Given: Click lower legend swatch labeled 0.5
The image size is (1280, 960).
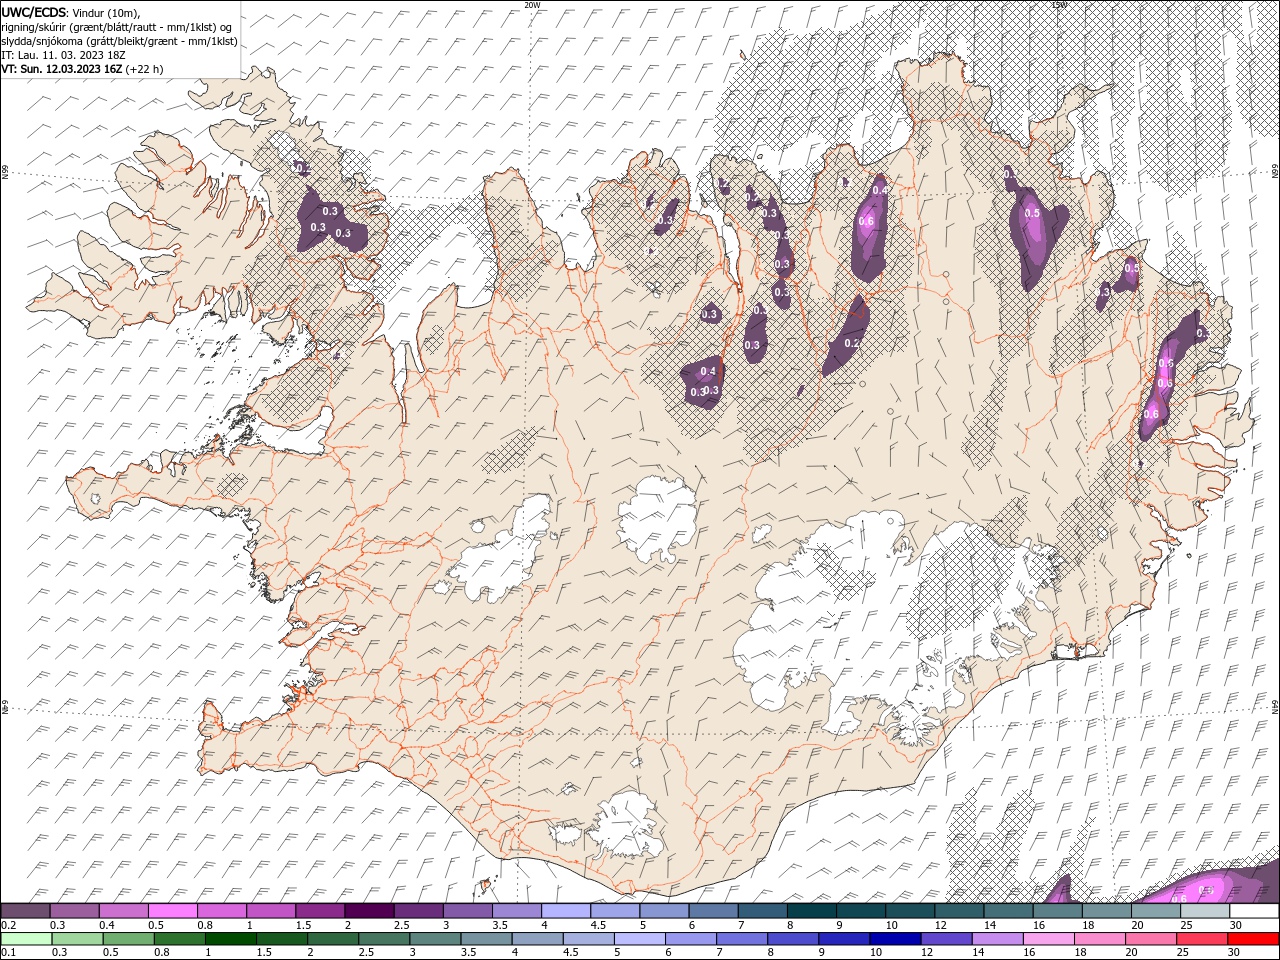Looking at the screenshot, I should [128, 939].
